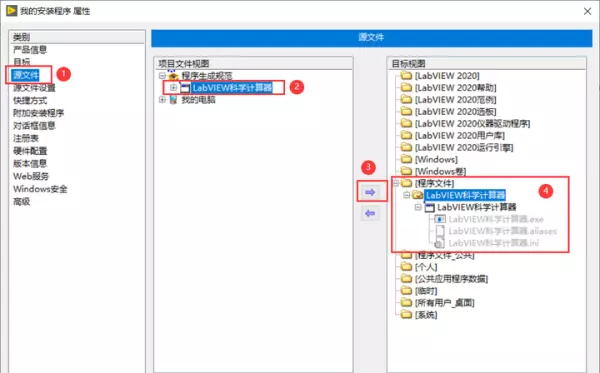Screen dimensions: 600x373
Task: Open Windows安全 category
Action: [x=40, y=189]
